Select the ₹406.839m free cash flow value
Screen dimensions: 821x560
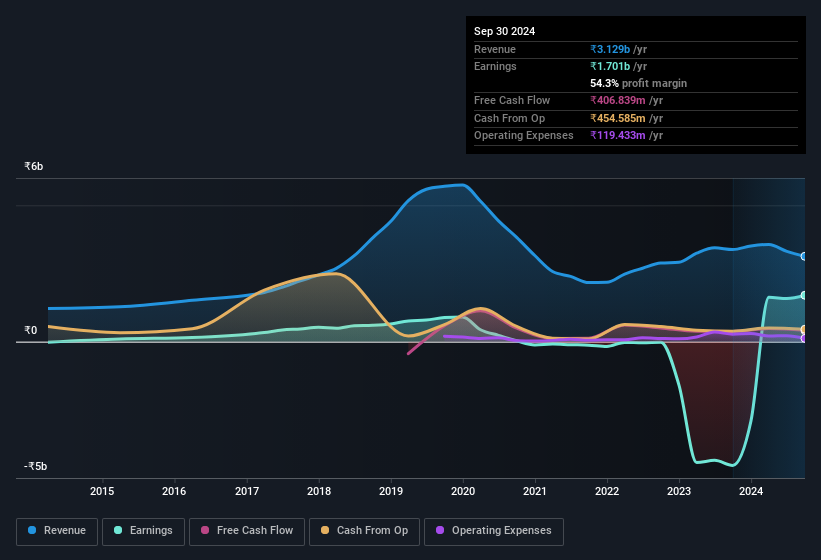tap(618, 100)
